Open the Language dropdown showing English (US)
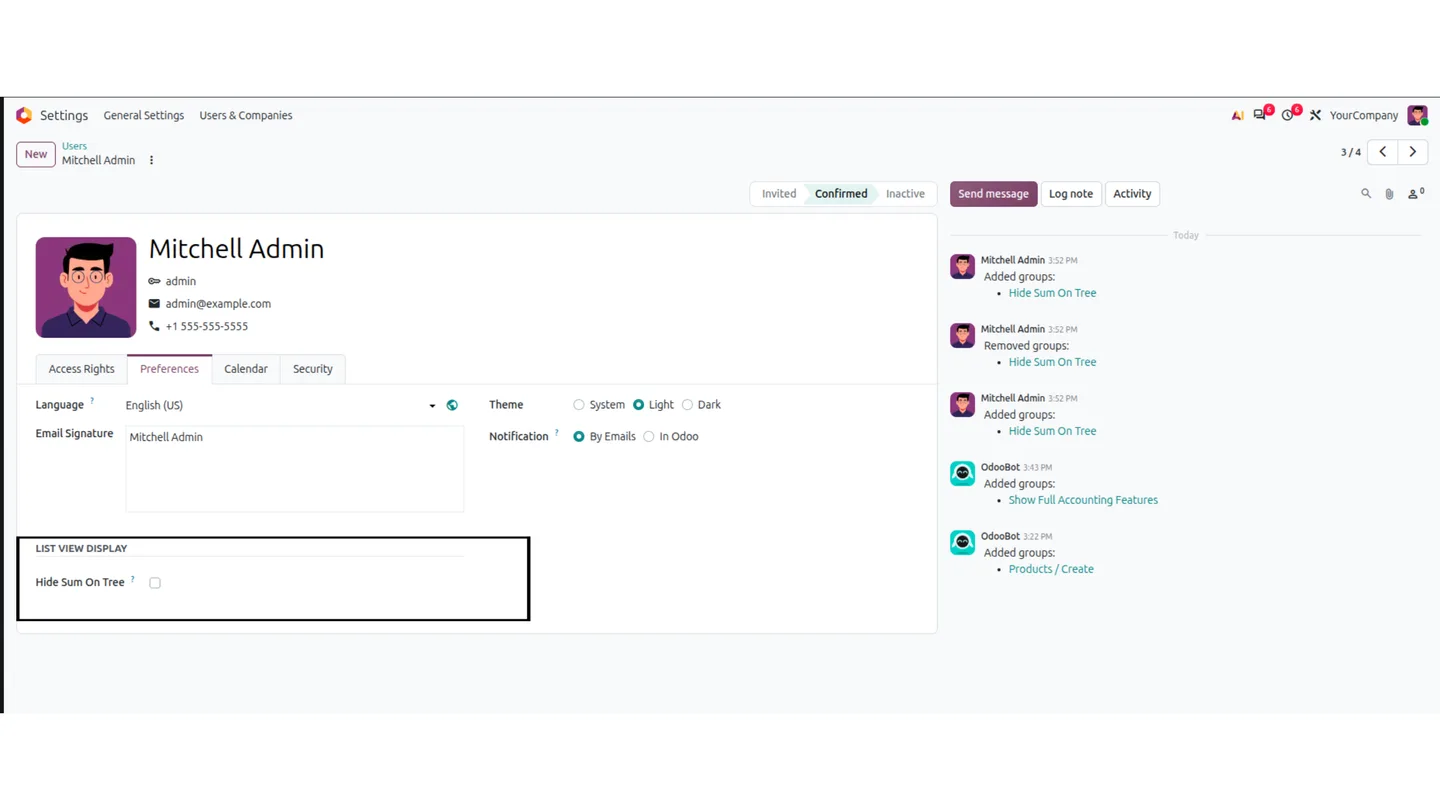Viewport: 1440px width, 810px height. click(281, 405)
